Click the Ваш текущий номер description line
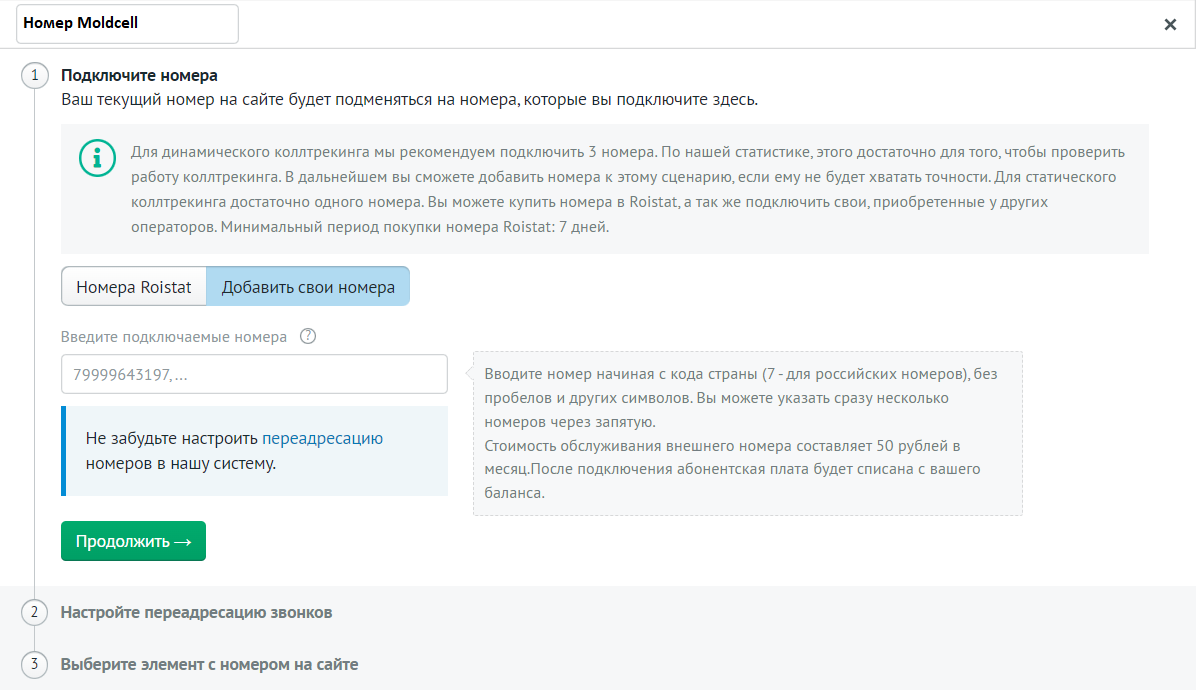The height and width of the screenshot is (690, 1196). (409, 100)
